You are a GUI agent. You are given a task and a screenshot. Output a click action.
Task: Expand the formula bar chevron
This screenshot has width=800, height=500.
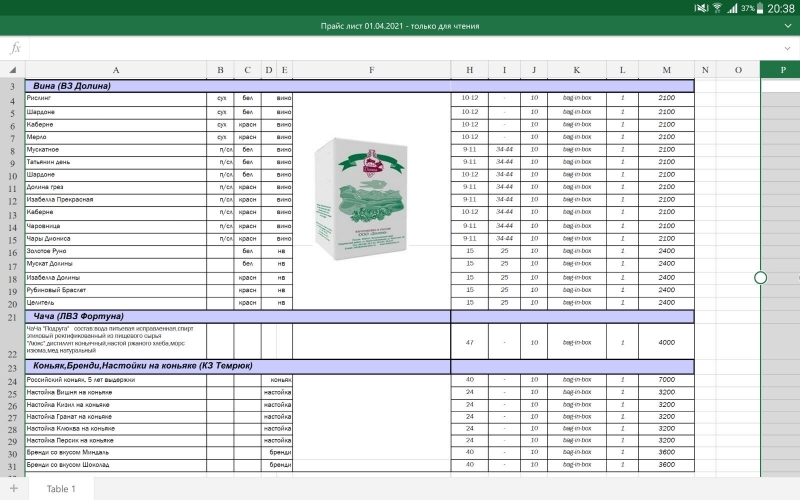coord(788,48)
